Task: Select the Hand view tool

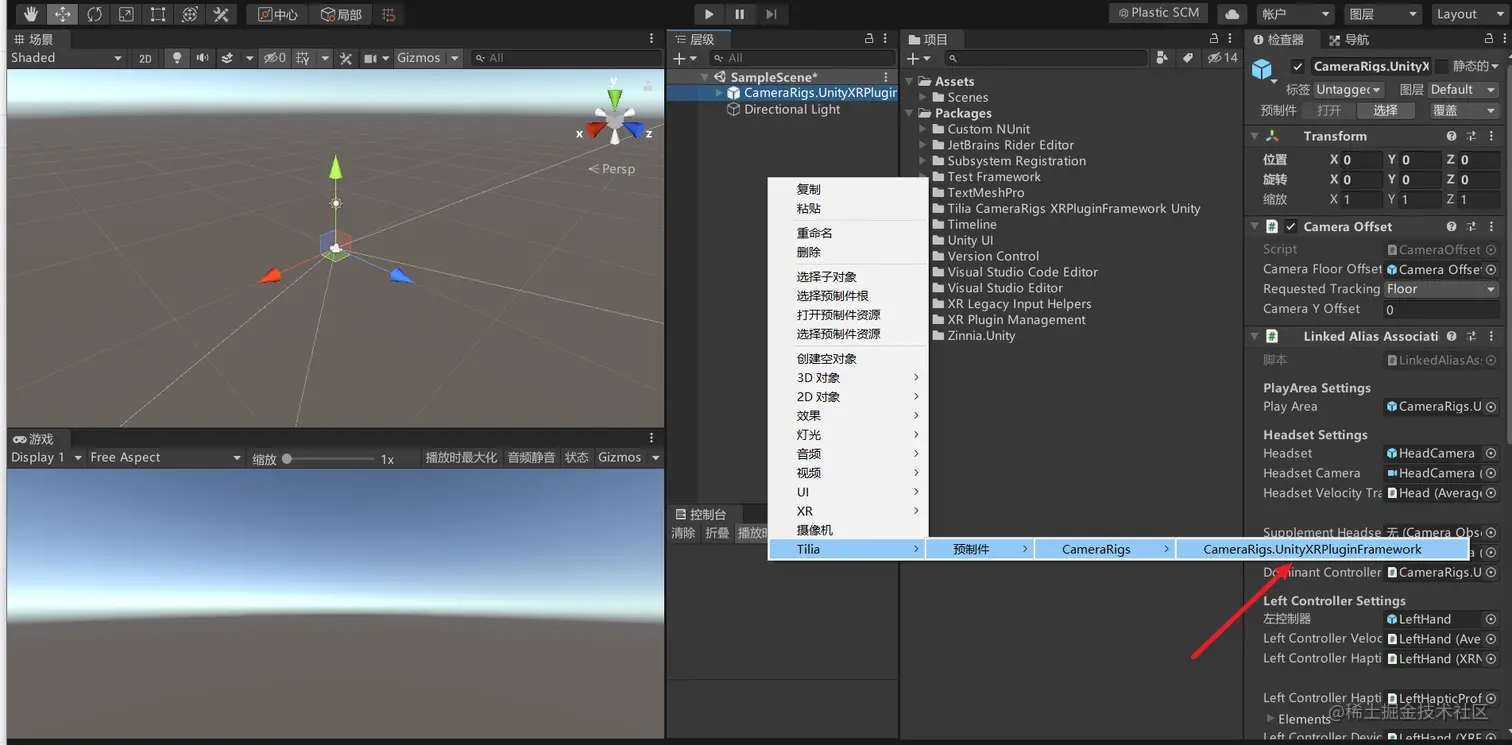Action: [x=31, y=14]
